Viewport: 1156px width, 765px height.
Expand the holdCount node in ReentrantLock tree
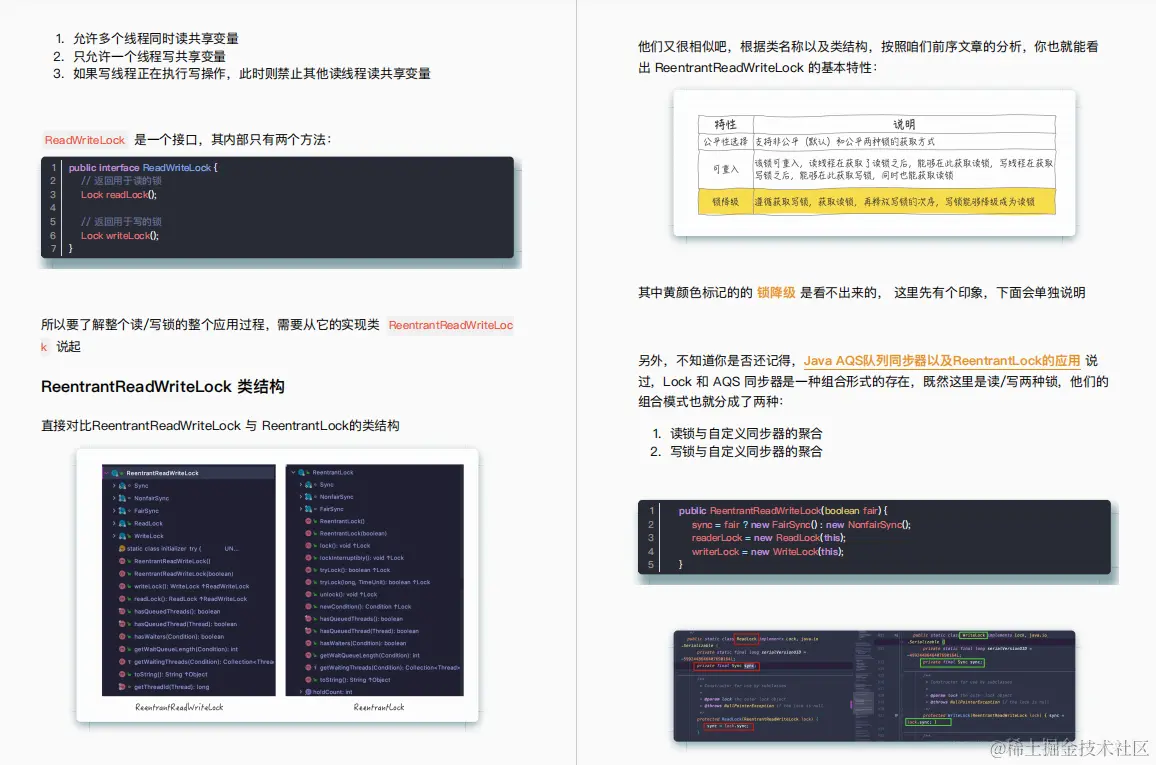tap(301, 692)
